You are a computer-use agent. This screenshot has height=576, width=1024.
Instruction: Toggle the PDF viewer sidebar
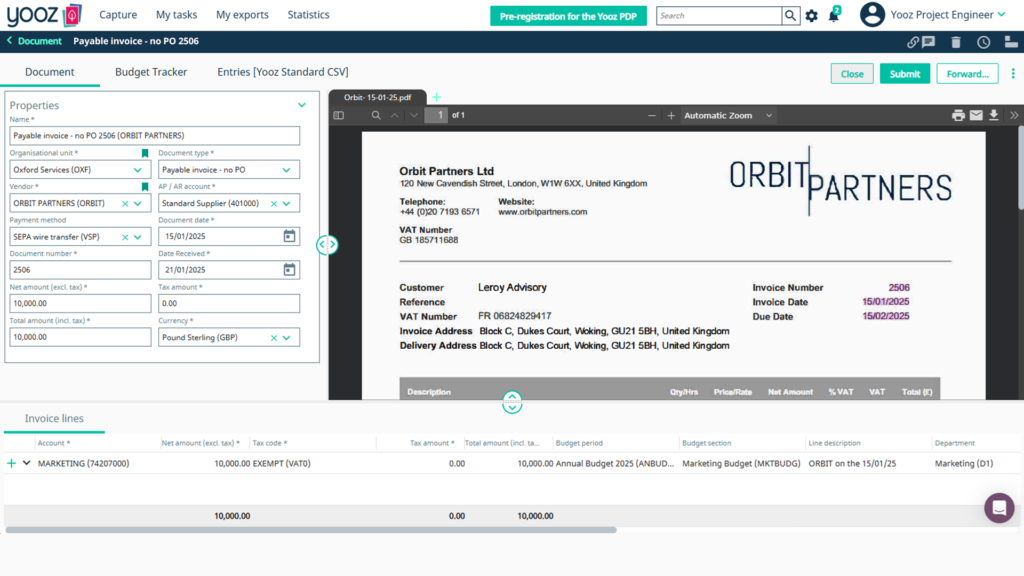(x=338, y=116)
